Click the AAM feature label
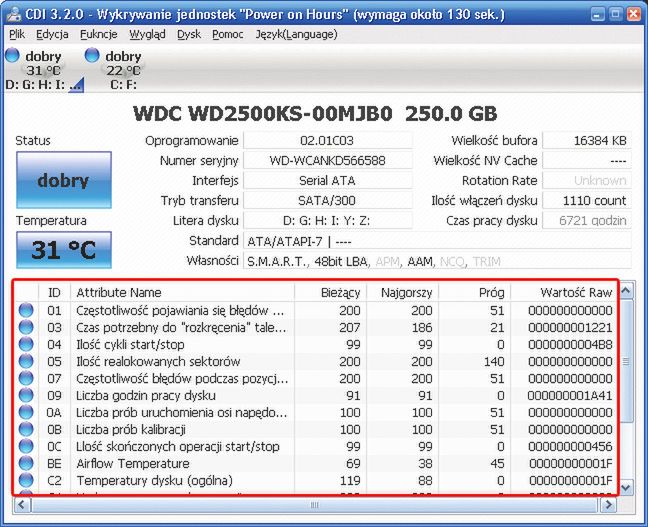This screenshot has width=648, height=527. pyautogui.click(x=420, y=261)
